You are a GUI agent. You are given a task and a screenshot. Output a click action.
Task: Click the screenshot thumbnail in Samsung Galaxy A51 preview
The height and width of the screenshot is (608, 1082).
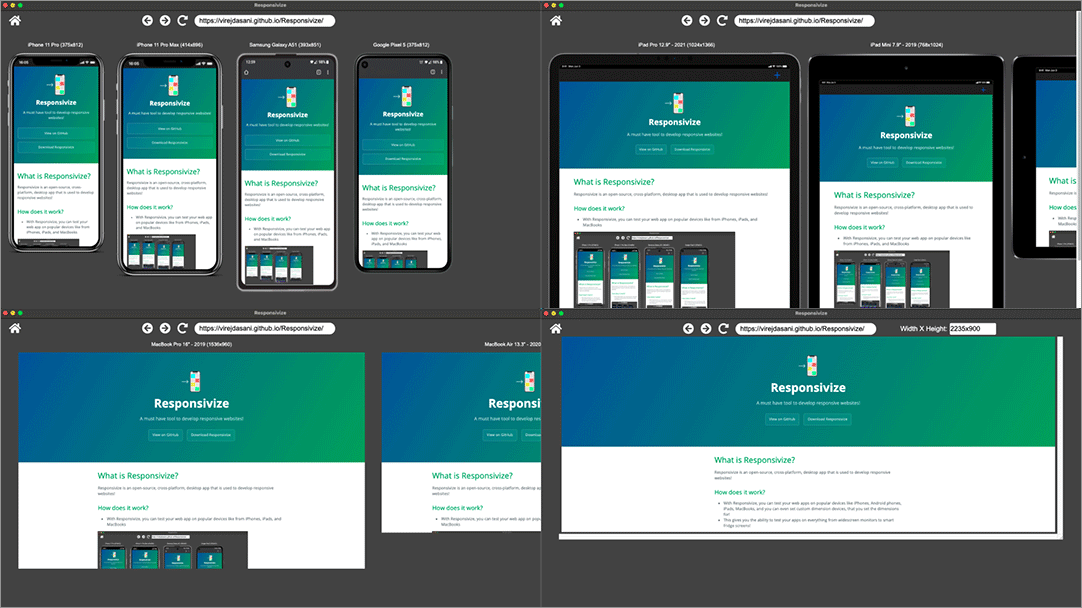pos(279,263)
